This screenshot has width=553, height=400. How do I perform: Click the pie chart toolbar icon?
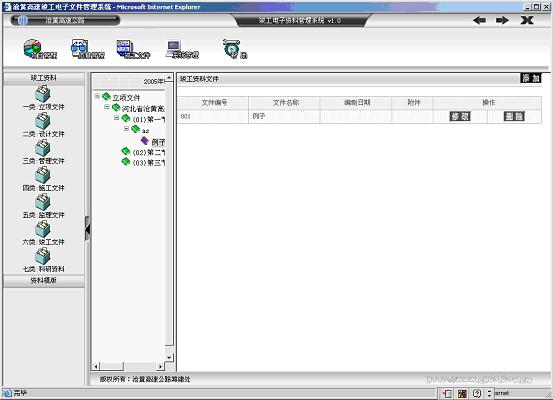pyautogui.click(x=33, y=48)
